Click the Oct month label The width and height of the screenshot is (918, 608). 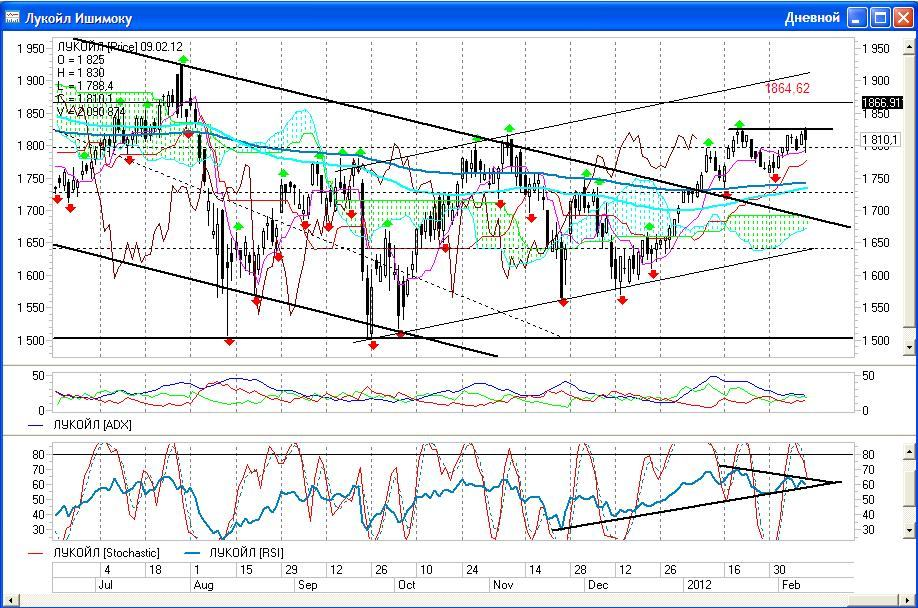pyautogui.click(x=406, y=585)
